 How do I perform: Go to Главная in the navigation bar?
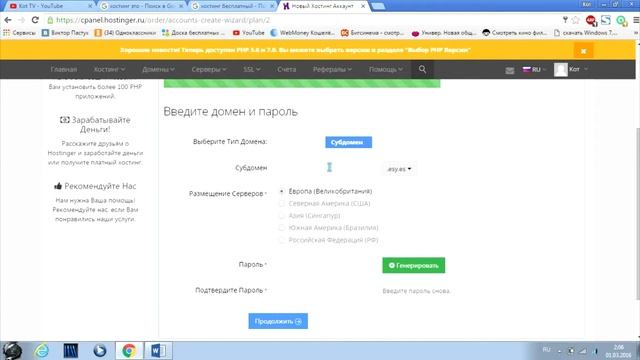pyautogui.click(x=64, y=69)
